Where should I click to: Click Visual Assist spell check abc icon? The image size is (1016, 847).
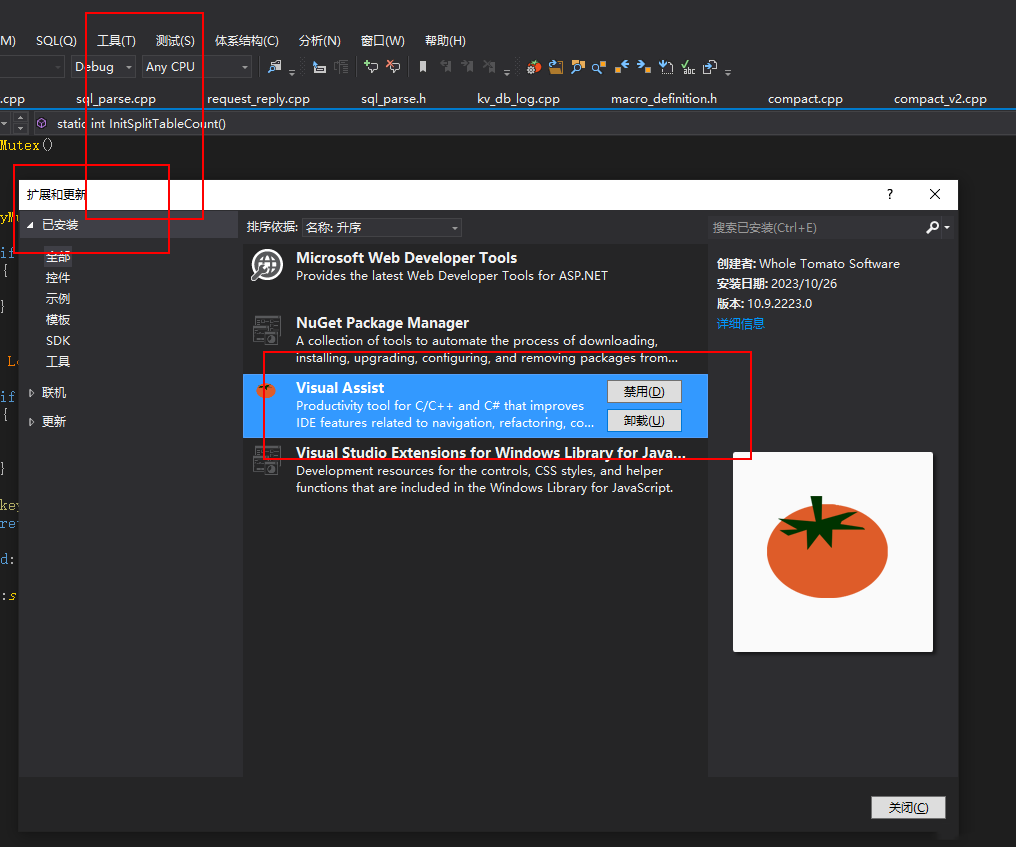point(688,67)
